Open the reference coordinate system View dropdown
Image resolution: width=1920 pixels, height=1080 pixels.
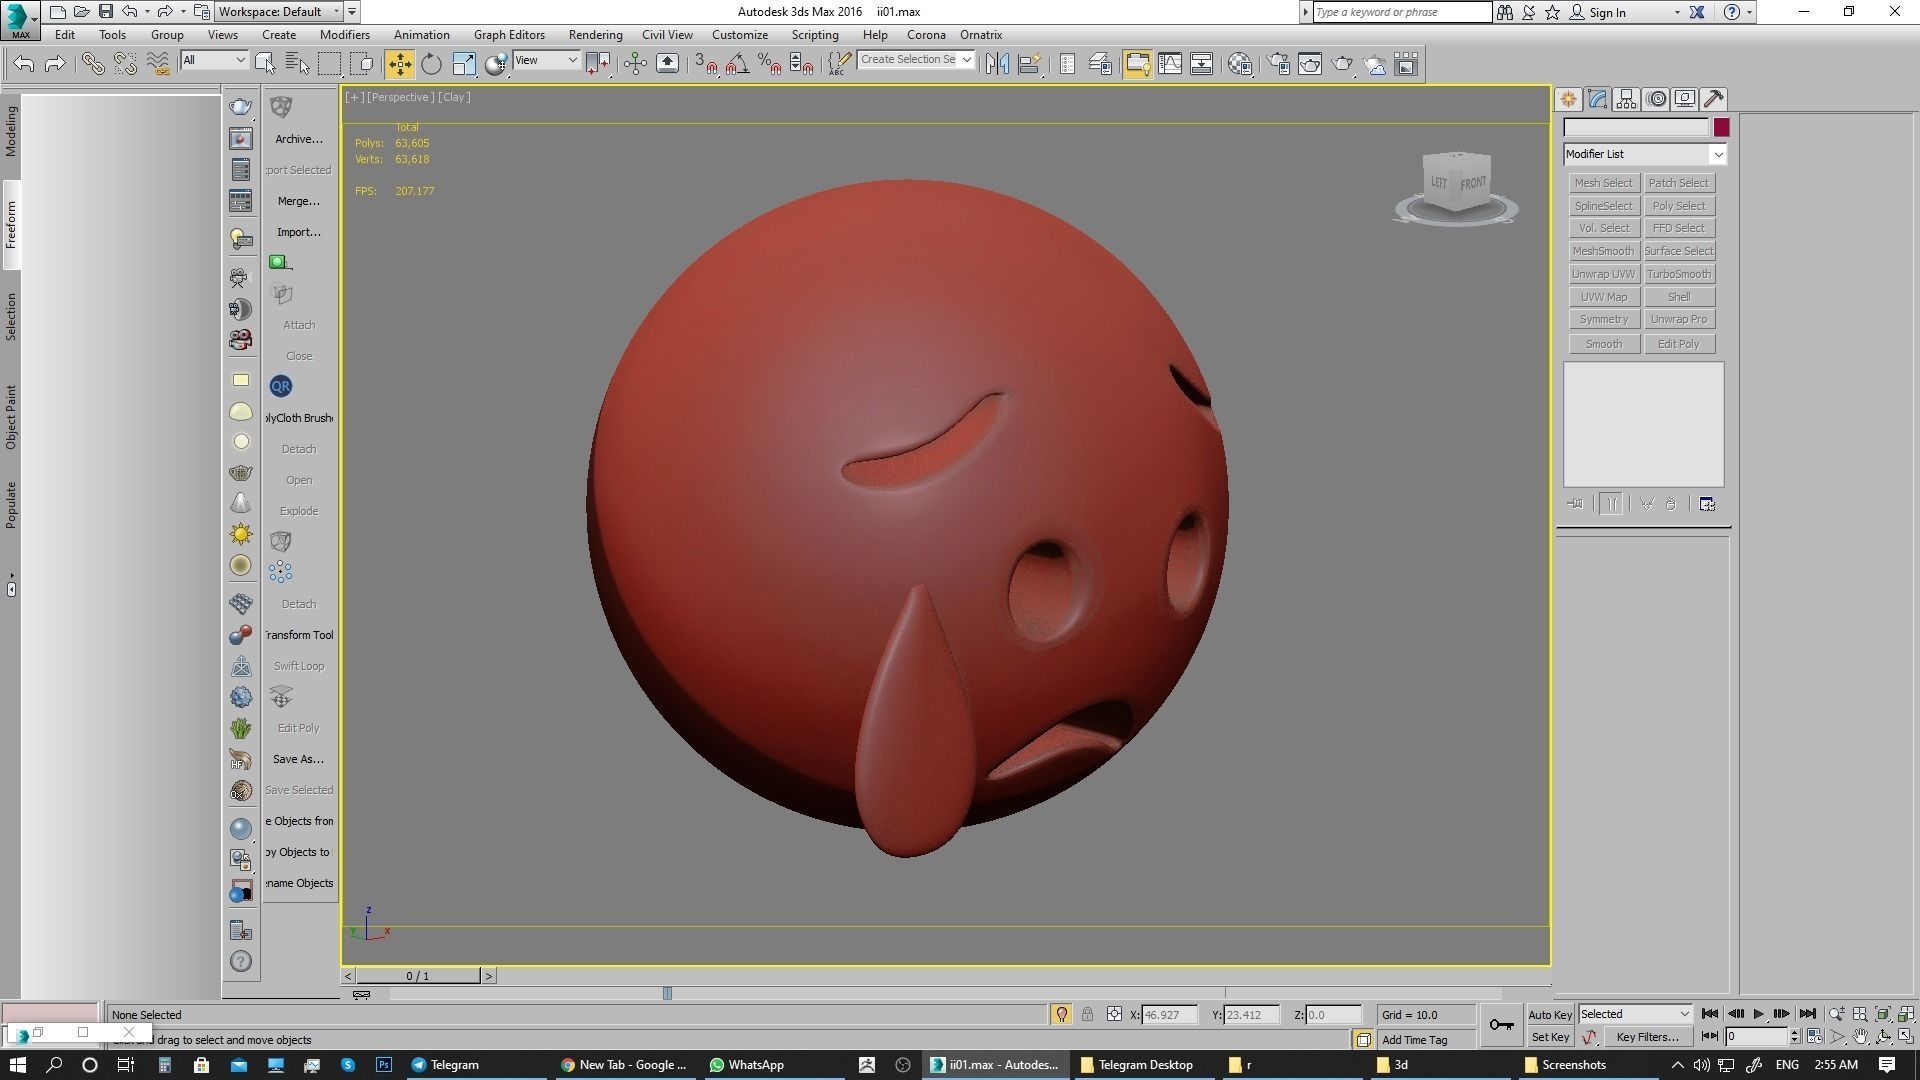546,60
